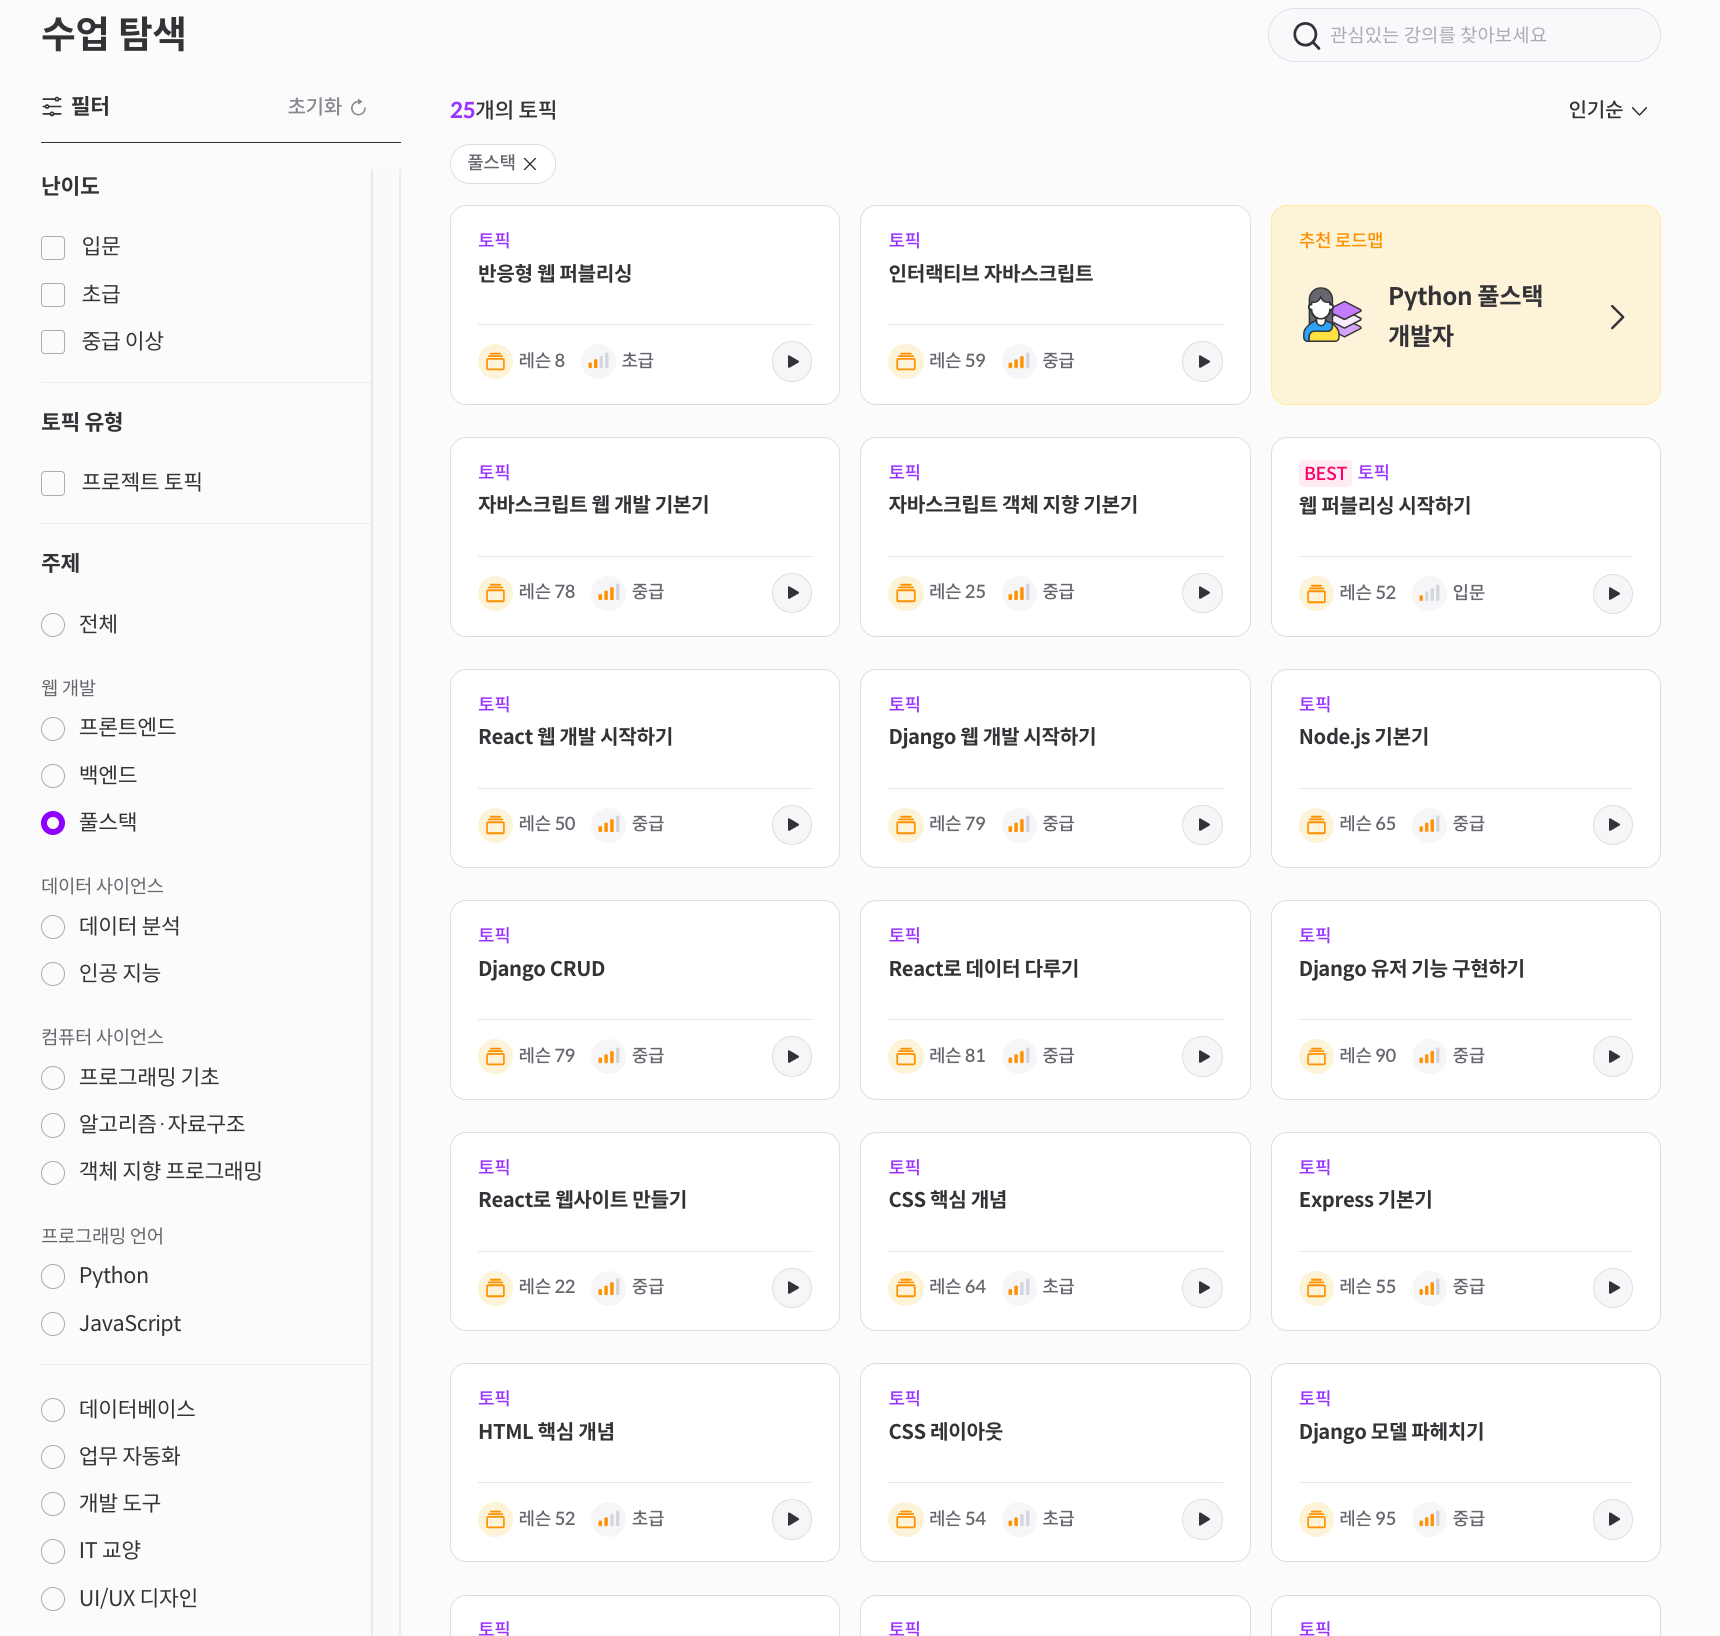This screenshot has height=1636, width=1720.
Task: Play the CSS 핵심 개념 topic
Action: (x=1203, y=1288)
